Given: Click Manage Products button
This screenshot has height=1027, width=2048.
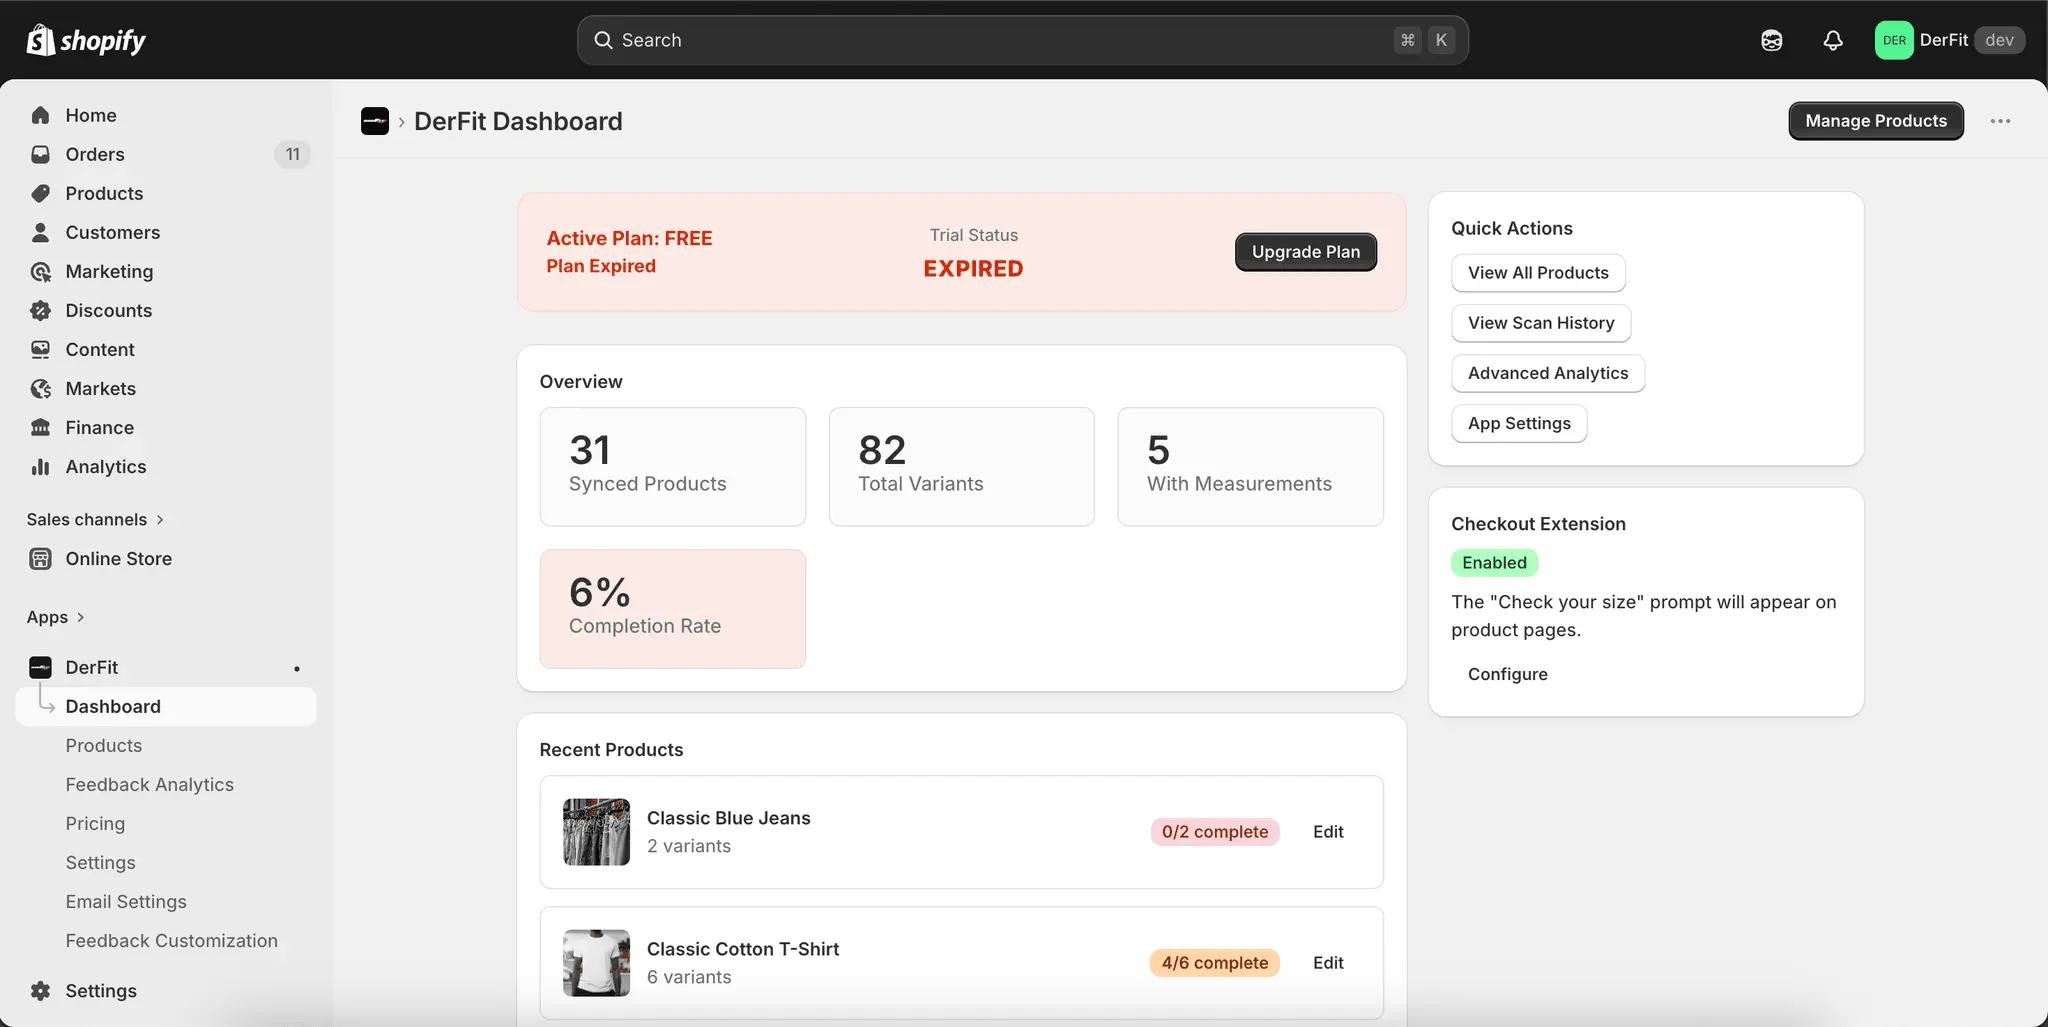Looking at the screenshot, I should [1876, 121].
